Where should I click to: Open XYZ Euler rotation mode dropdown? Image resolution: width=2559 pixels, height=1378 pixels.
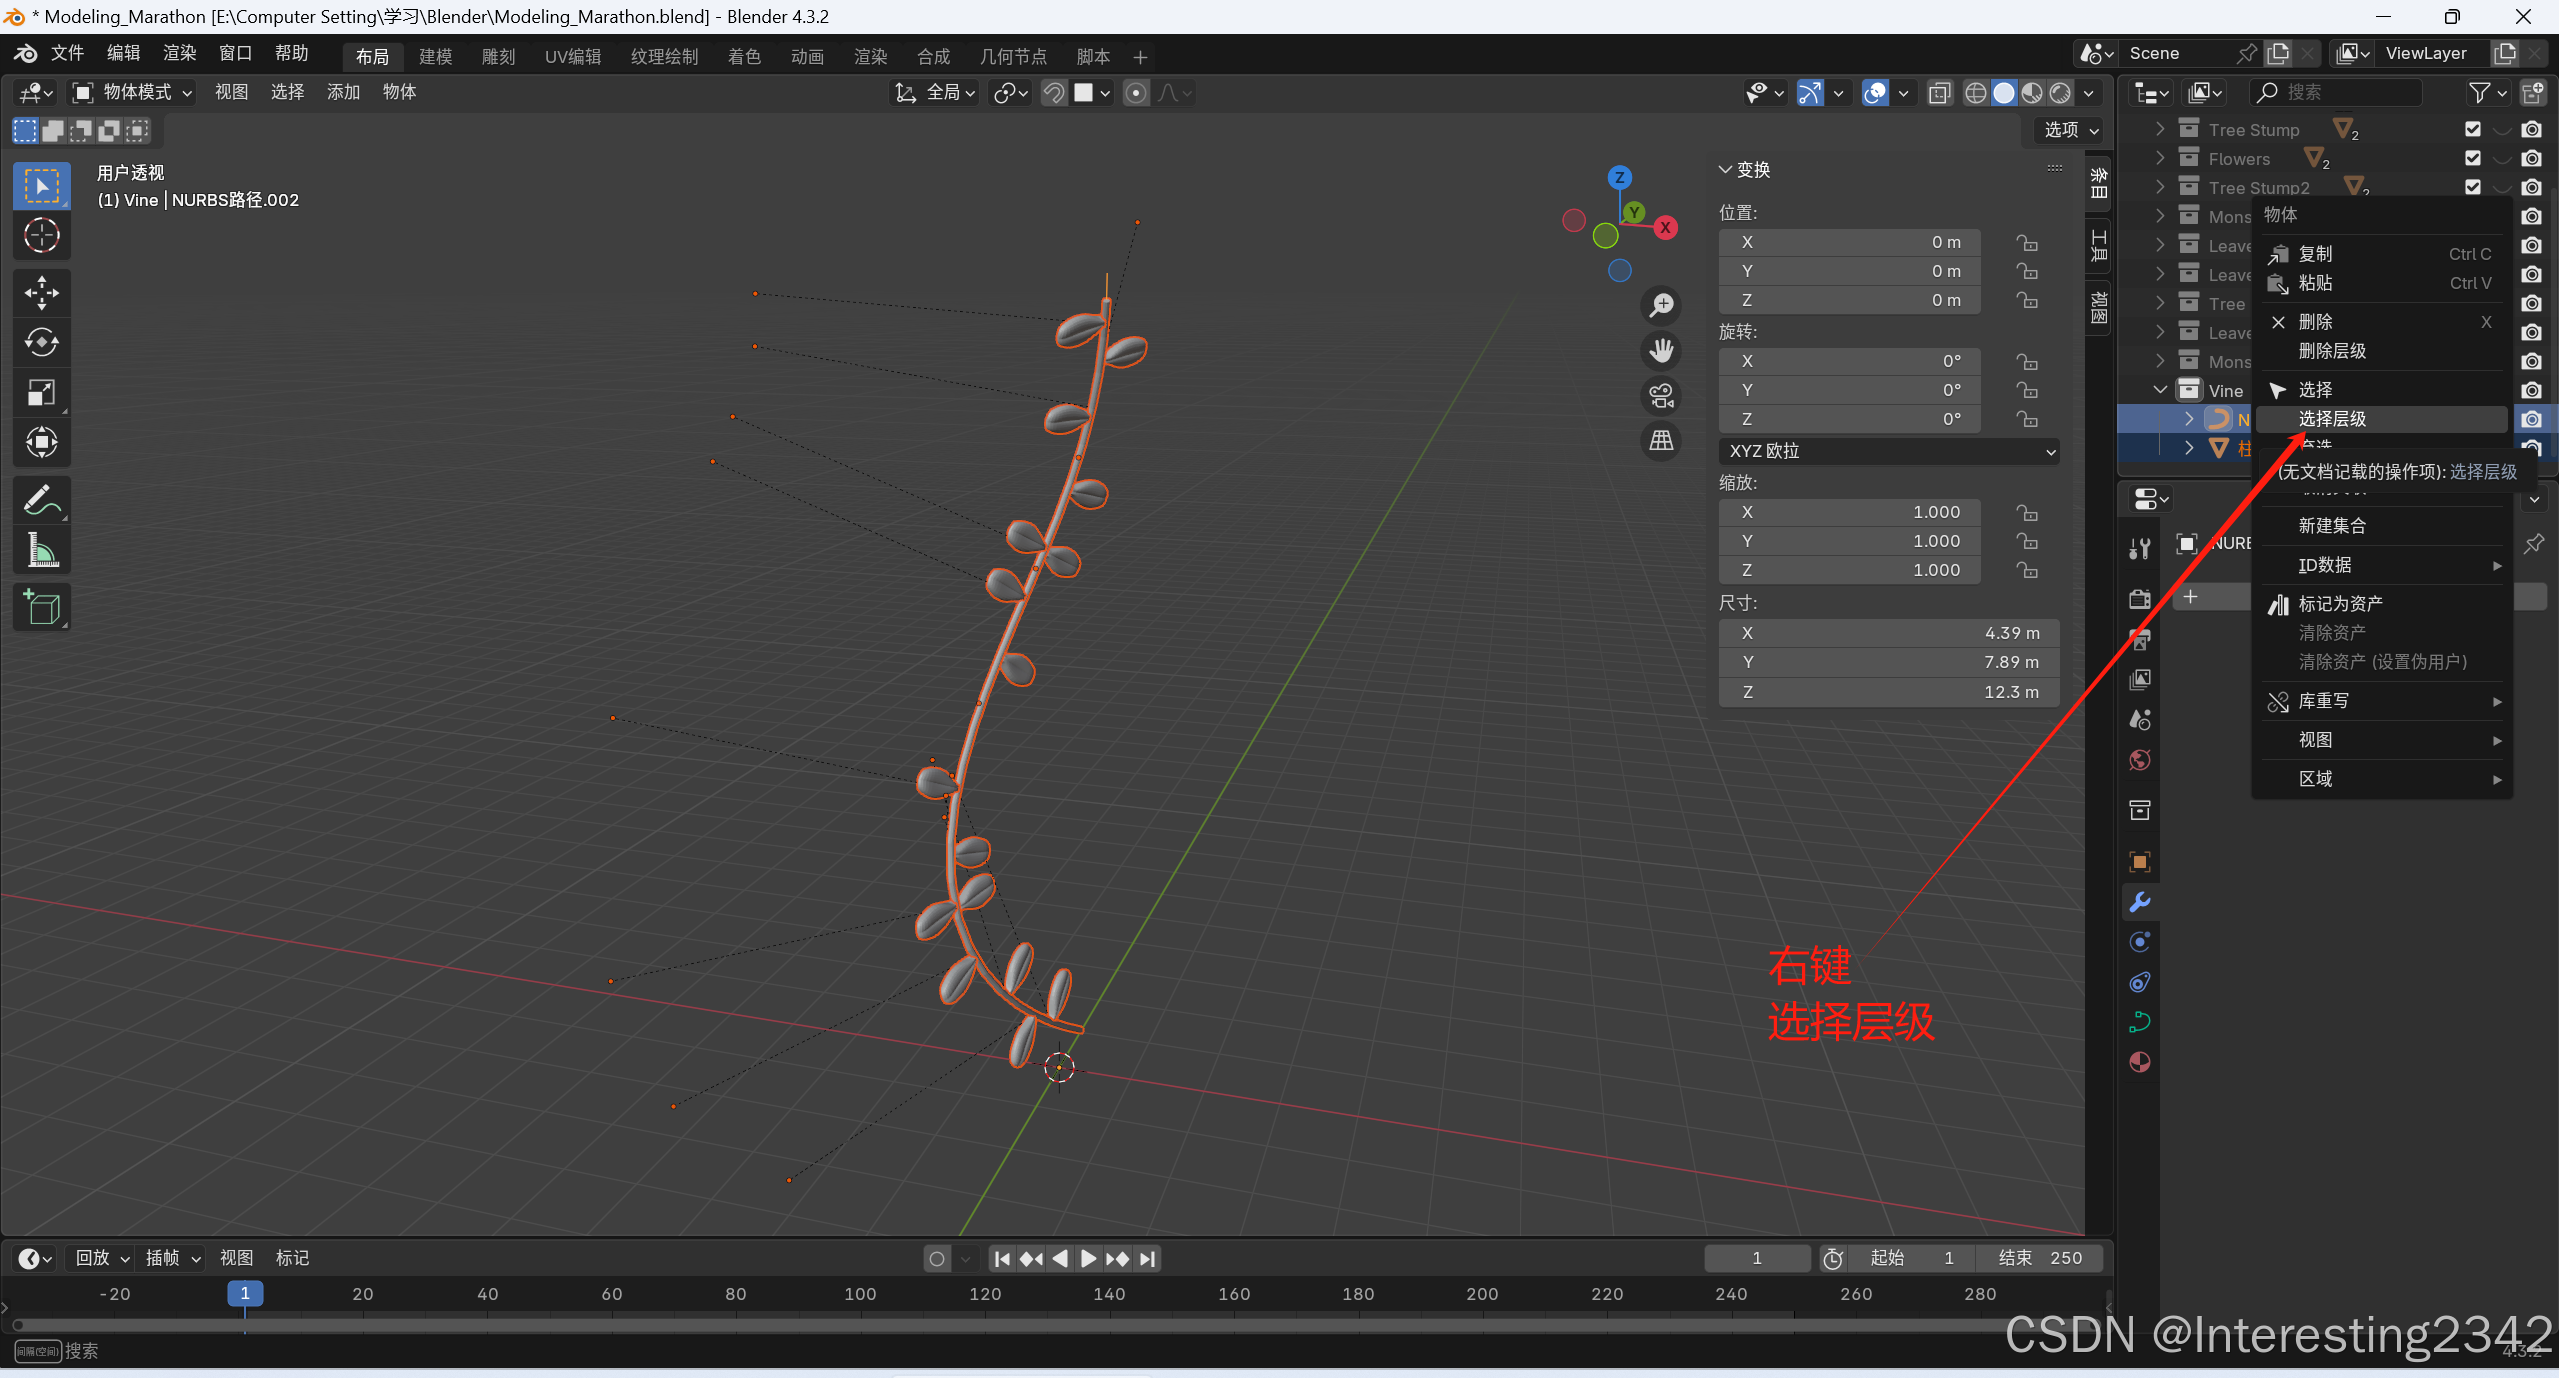pyautogui.click(x=1888, y=451)
